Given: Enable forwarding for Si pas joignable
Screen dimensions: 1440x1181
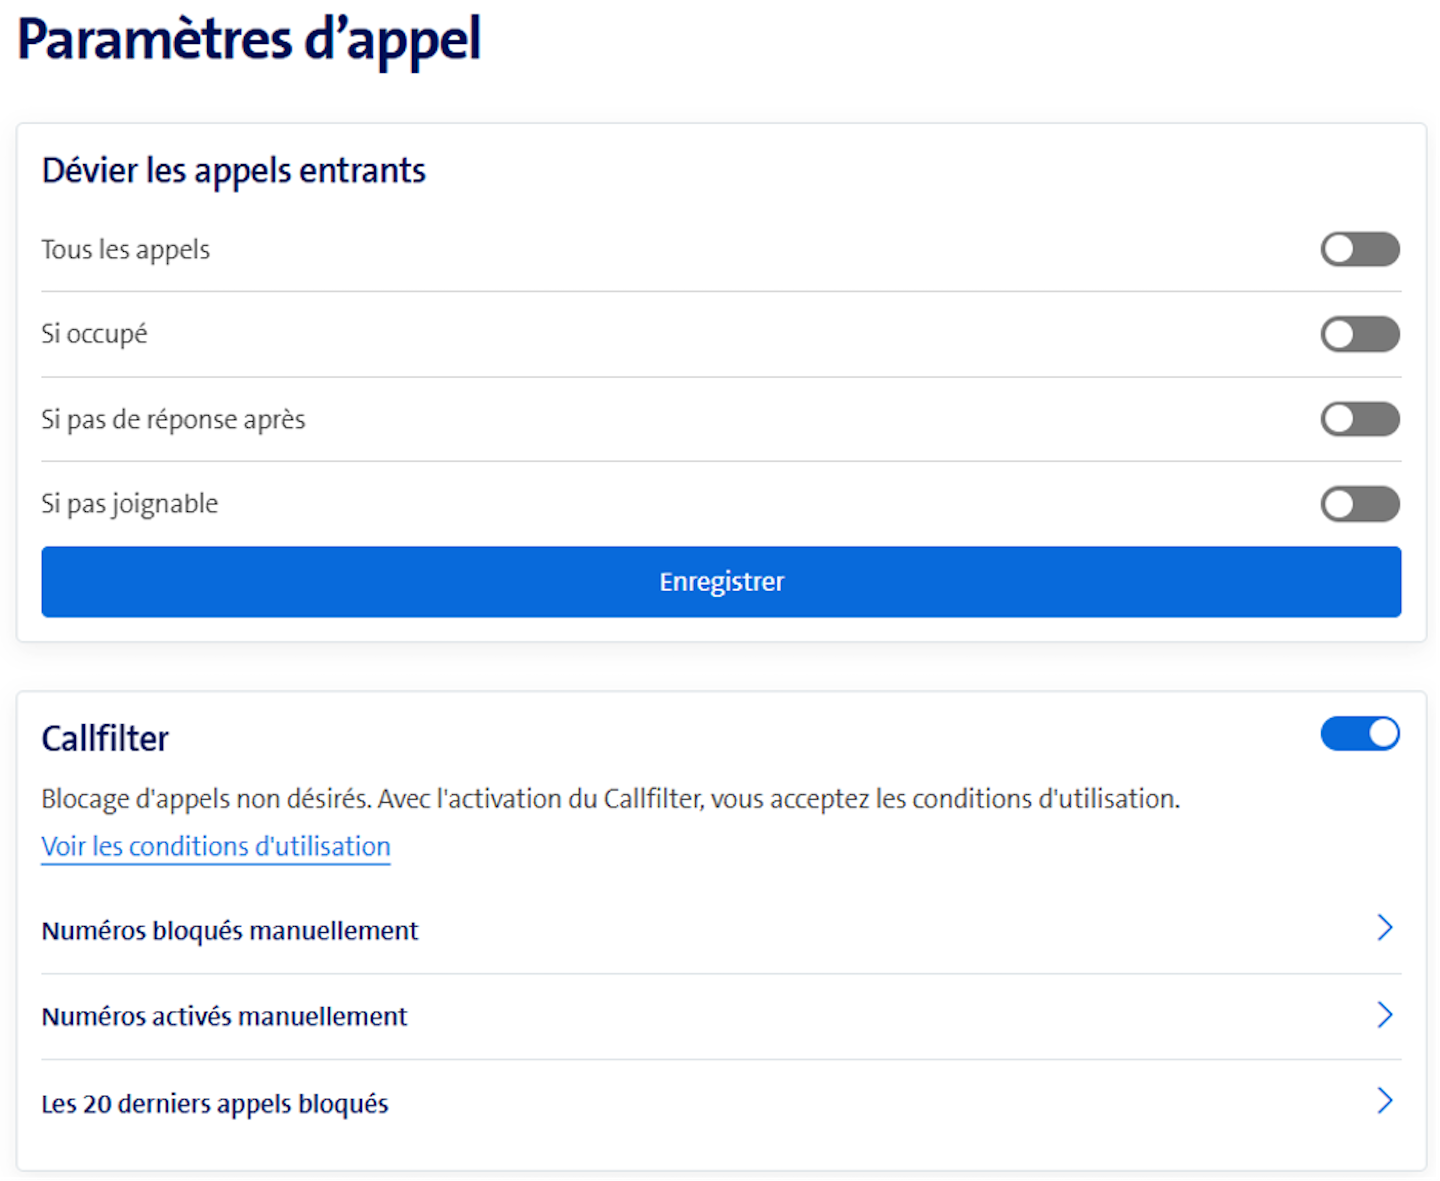Looking at the screenshot, I should click(x=1360, y=504).
